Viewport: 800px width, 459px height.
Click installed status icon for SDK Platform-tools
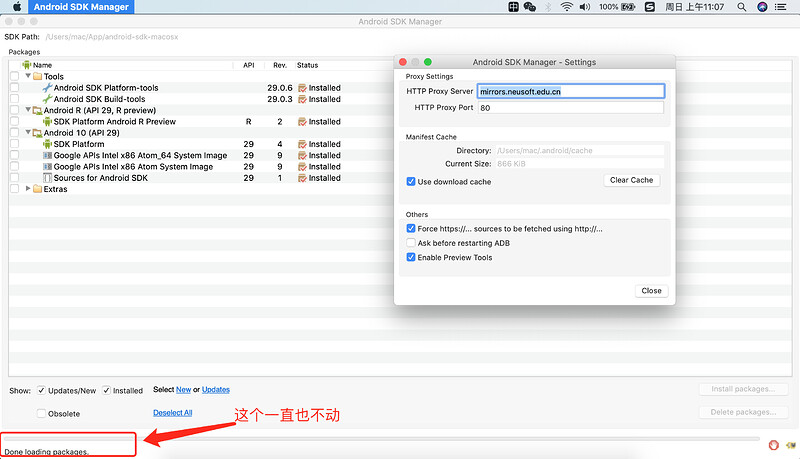point(302,88)
